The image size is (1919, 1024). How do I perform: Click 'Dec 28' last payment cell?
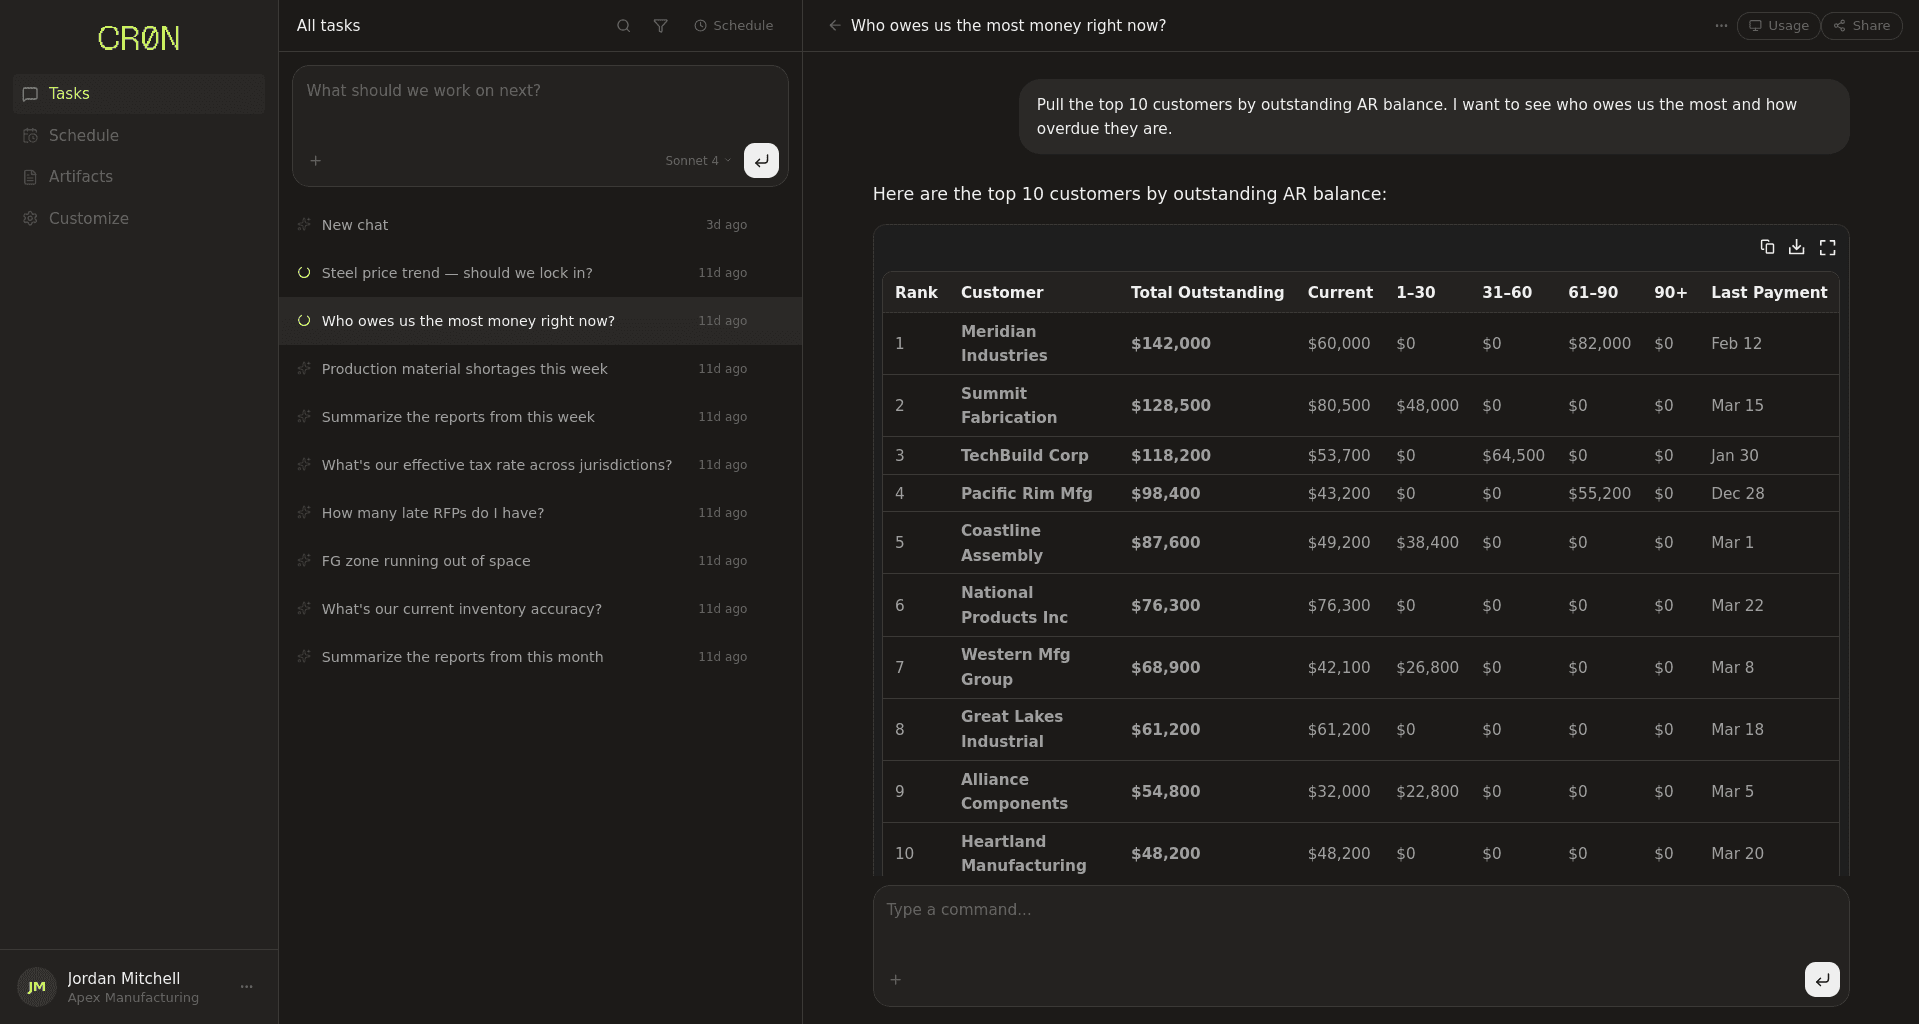(1737, 494)
